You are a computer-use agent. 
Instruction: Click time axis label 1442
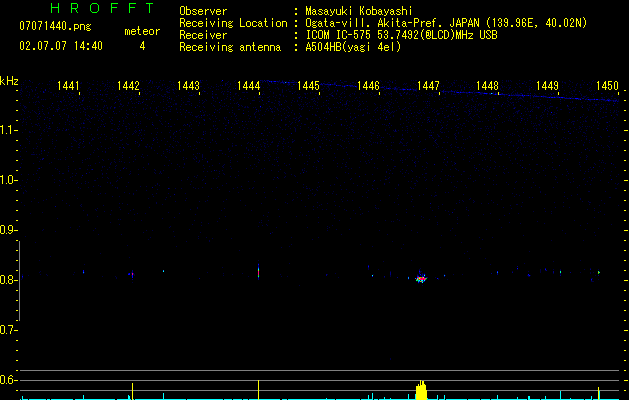[128, 86]
